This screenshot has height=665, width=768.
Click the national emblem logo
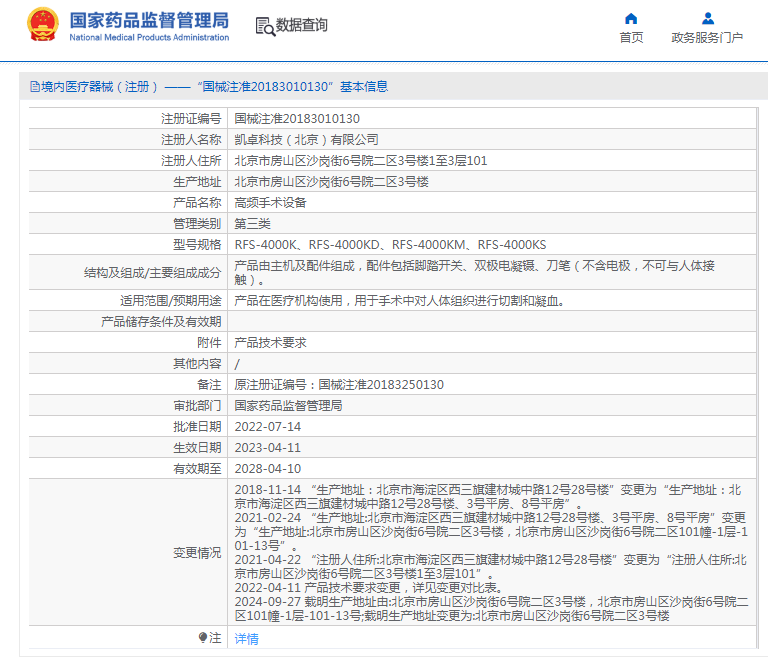[x=43, y=24]
